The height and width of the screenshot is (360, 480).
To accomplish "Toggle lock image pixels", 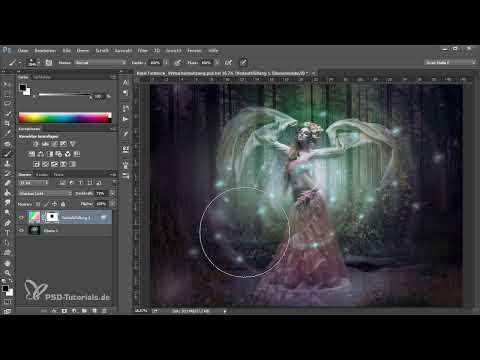I will (46, 204).
